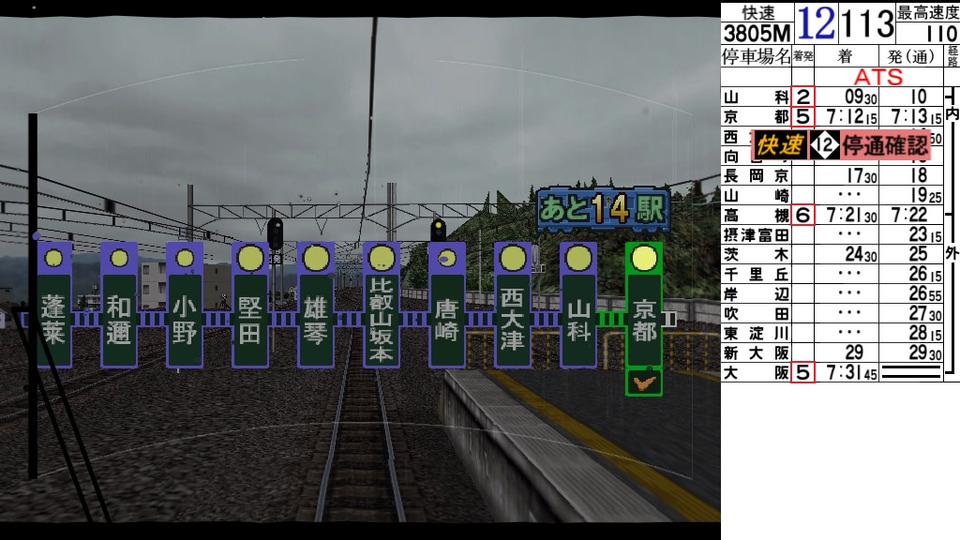Click the 千里丘 timetable row name
The width and height of the screenshot is (960, 540).
(756, 274)
